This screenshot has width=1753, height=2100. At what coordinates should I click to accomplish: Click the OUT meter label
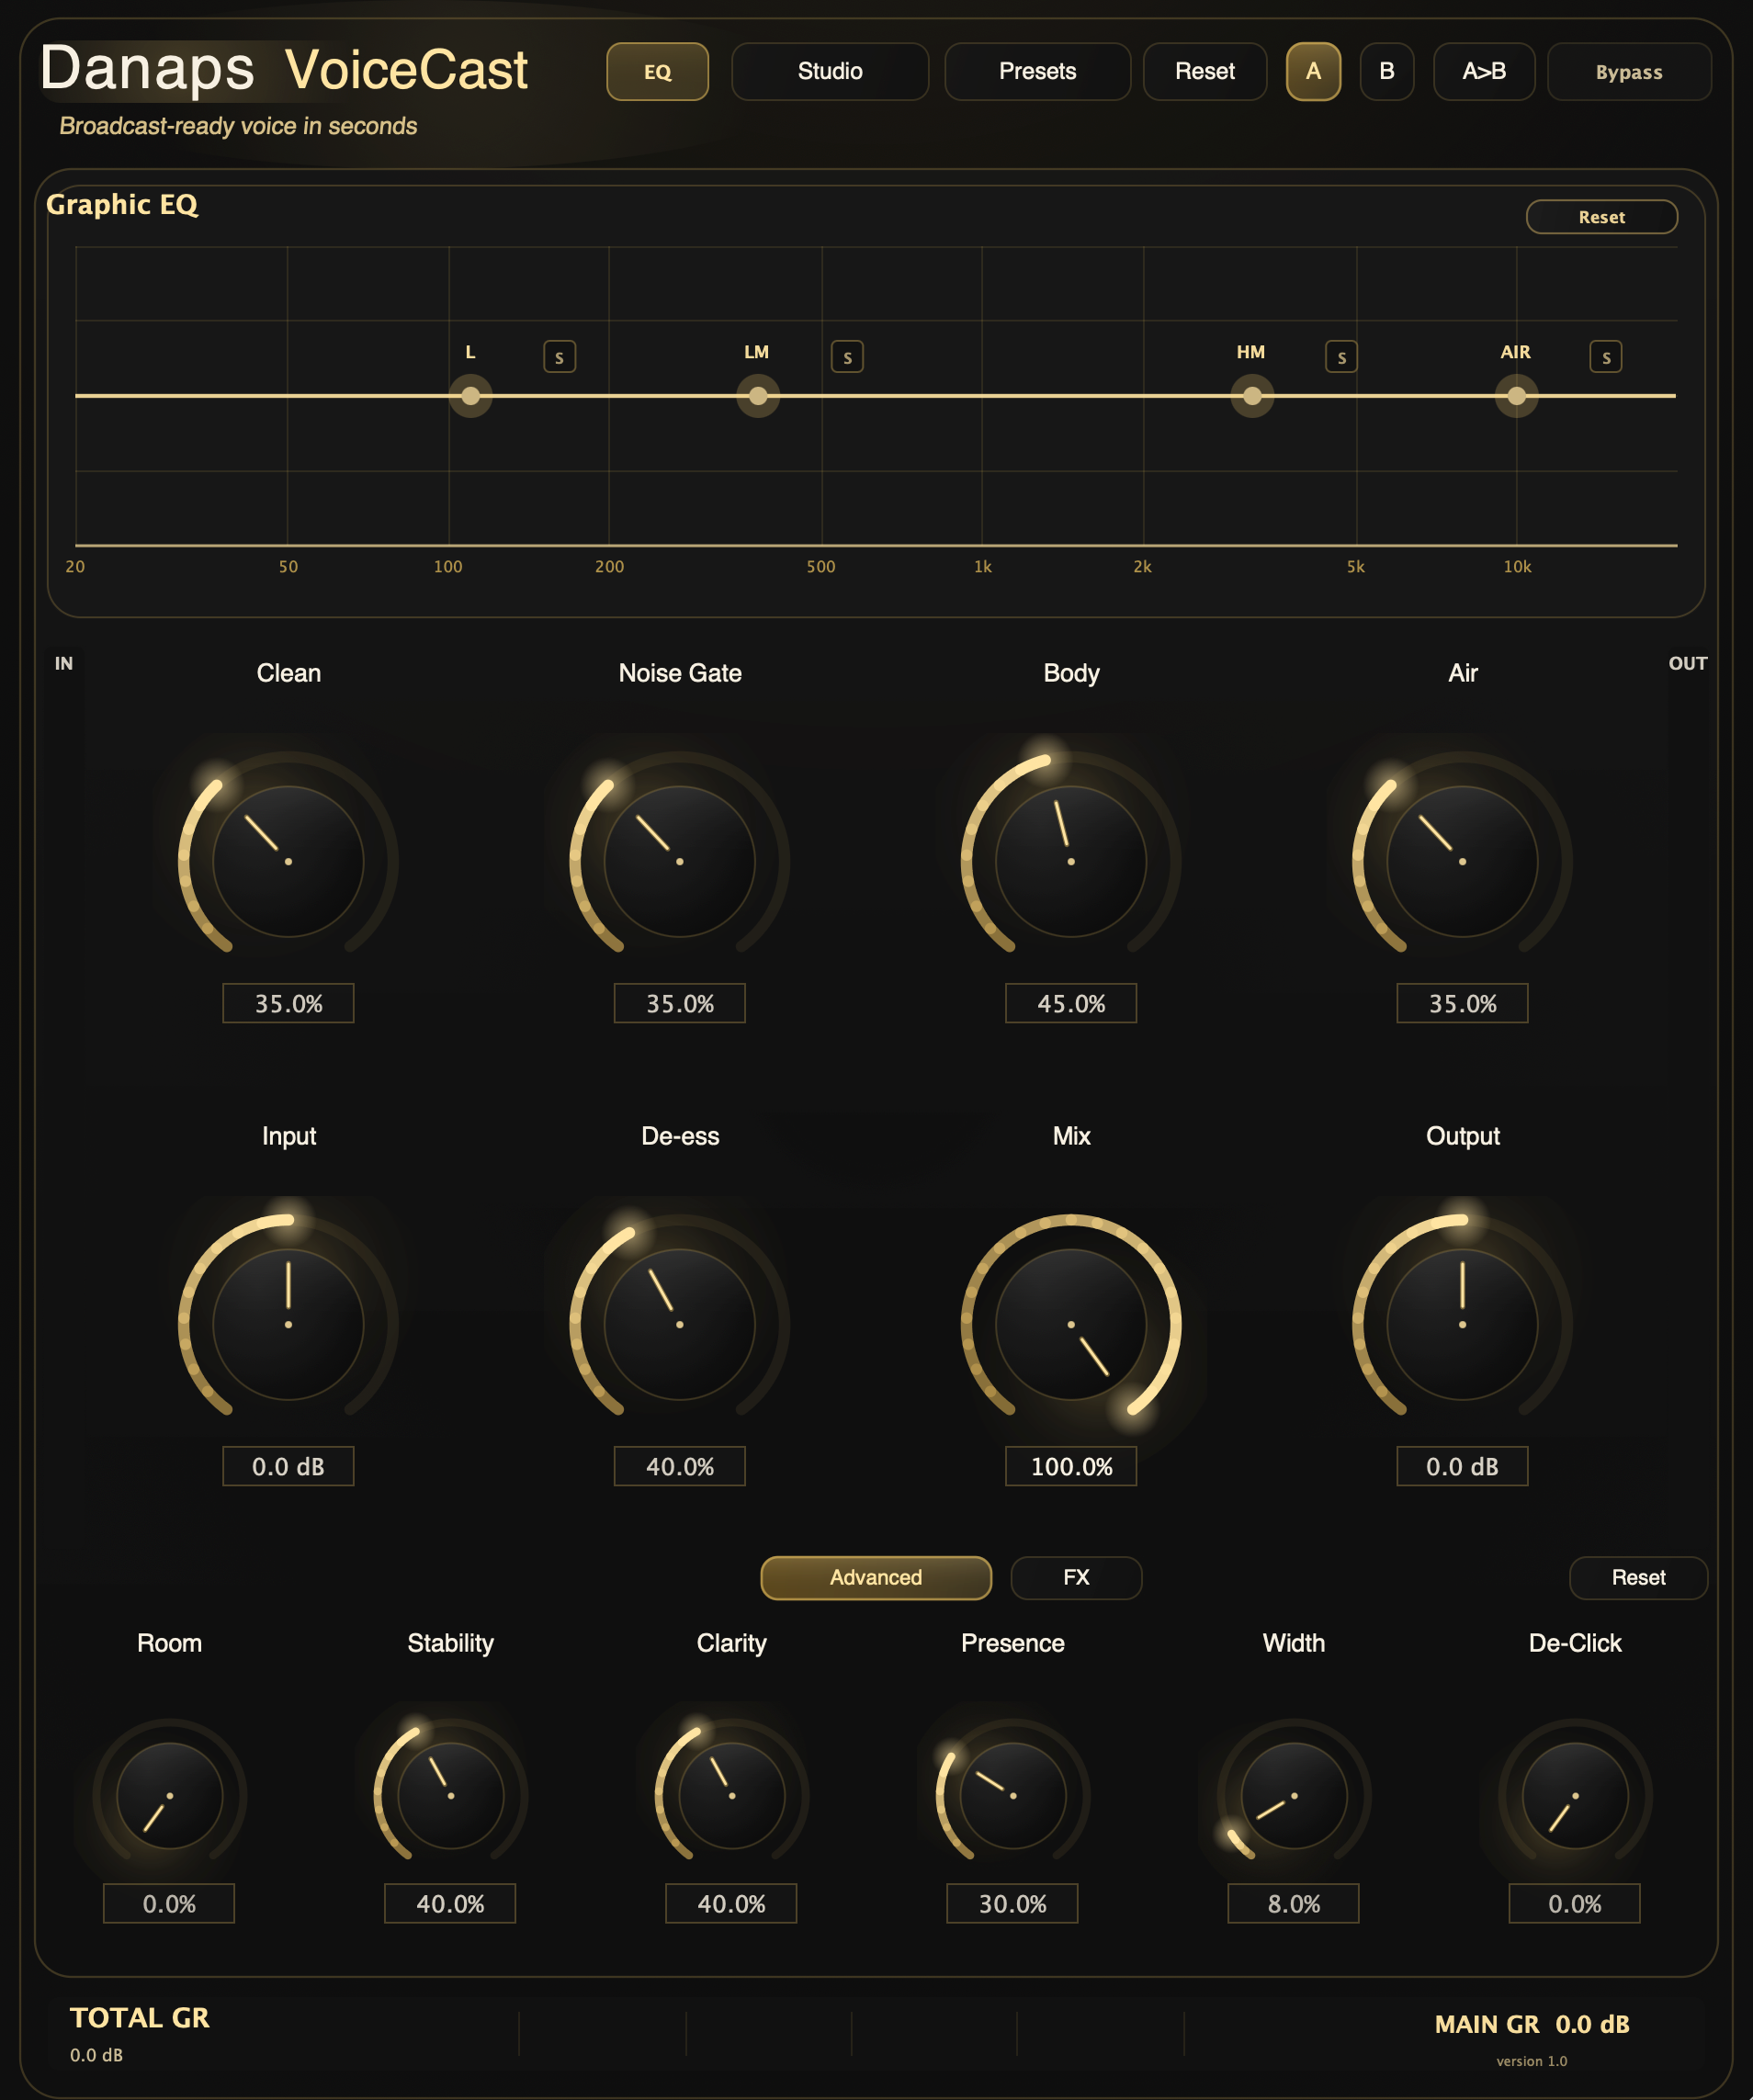click(1688, 663)
